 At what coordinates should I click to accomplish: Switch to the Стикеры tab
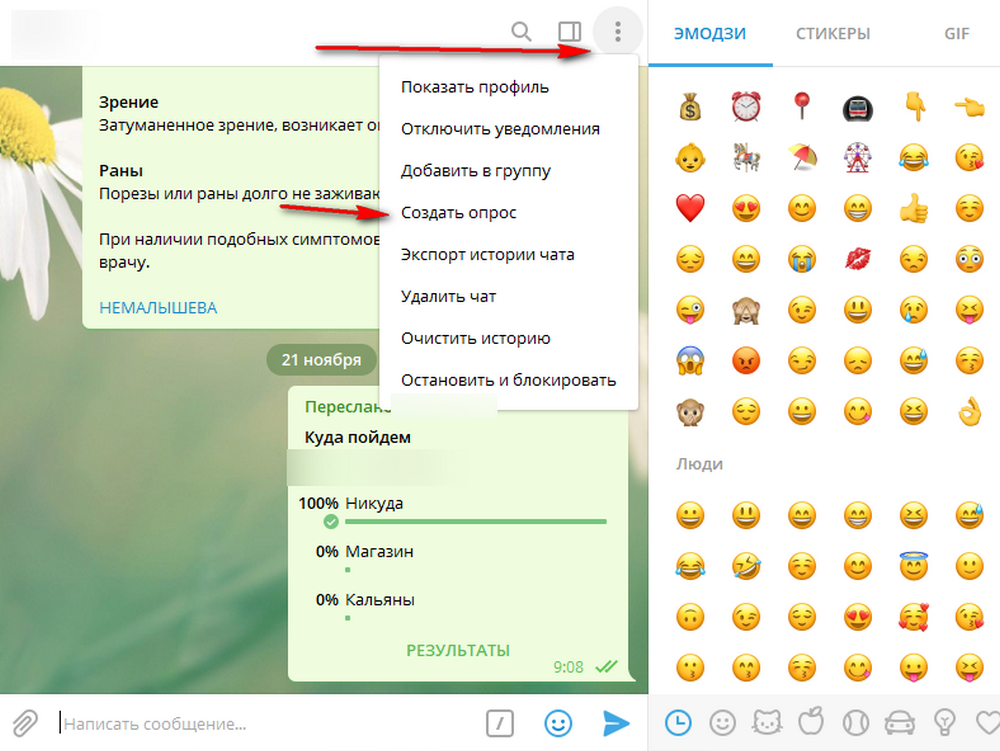[x=833, y=33]
